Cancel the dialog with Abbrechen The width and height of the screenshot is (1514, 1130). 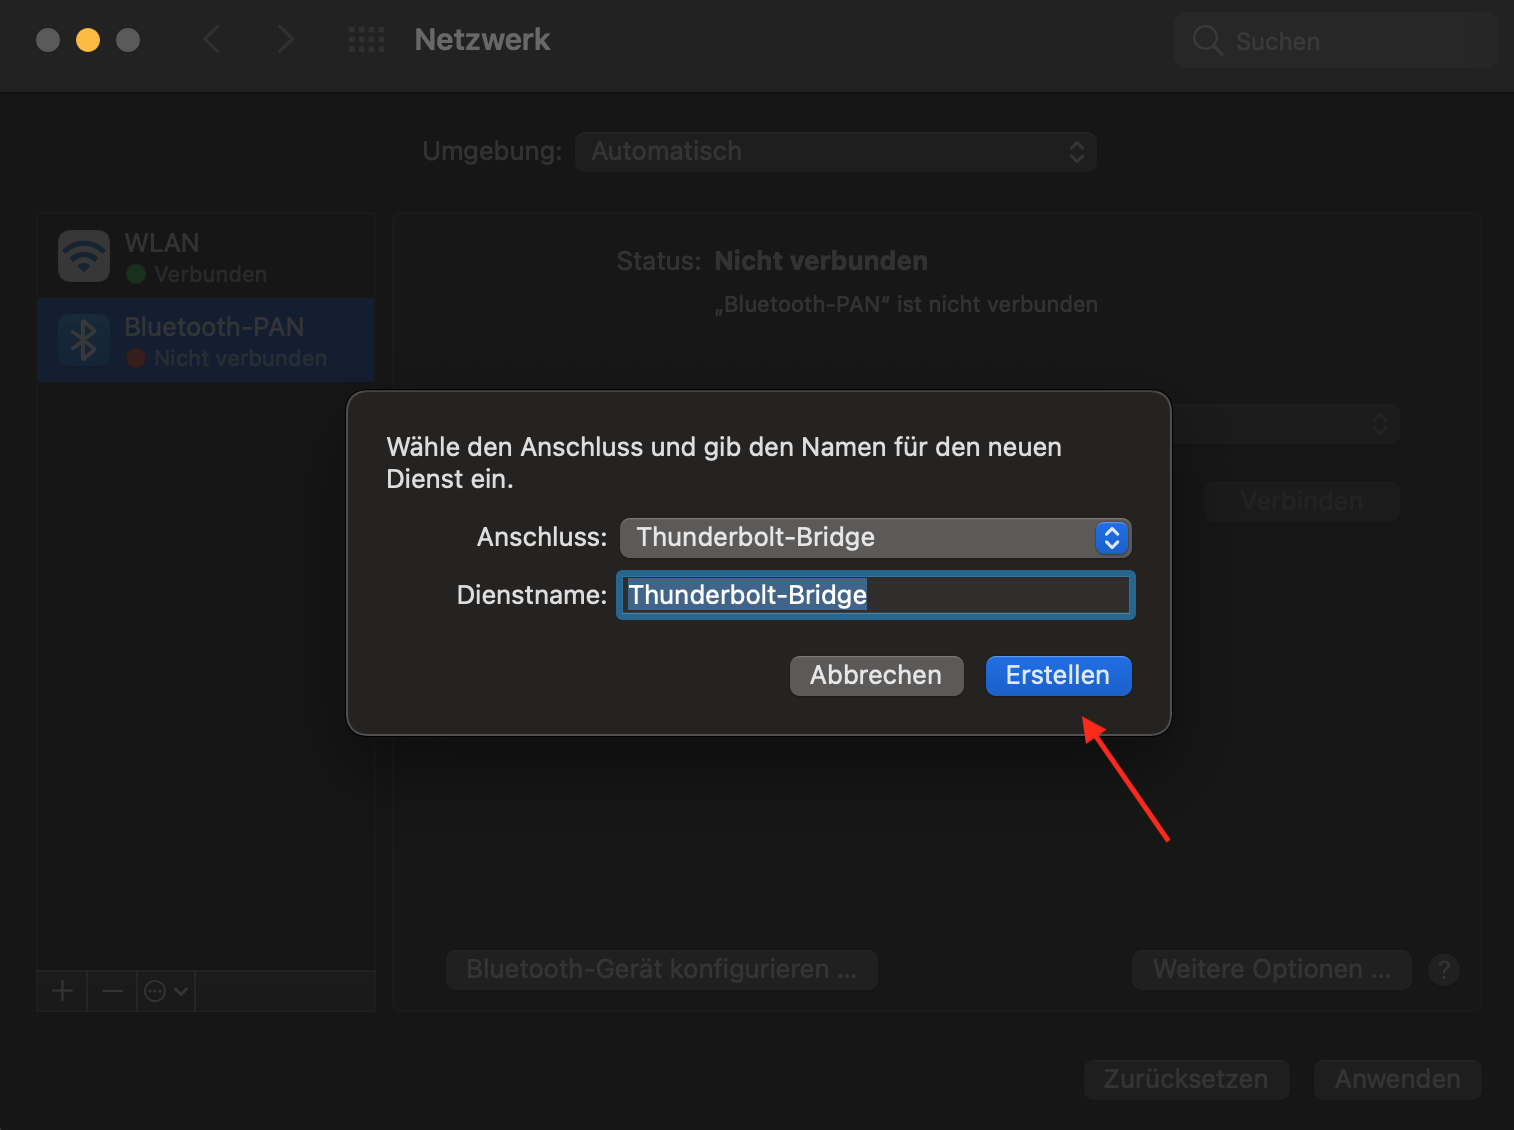click(876, 676)
